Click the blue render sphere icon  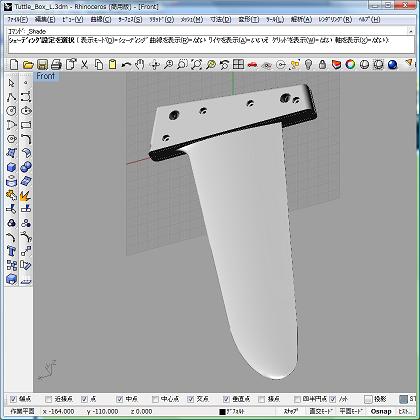393,64
